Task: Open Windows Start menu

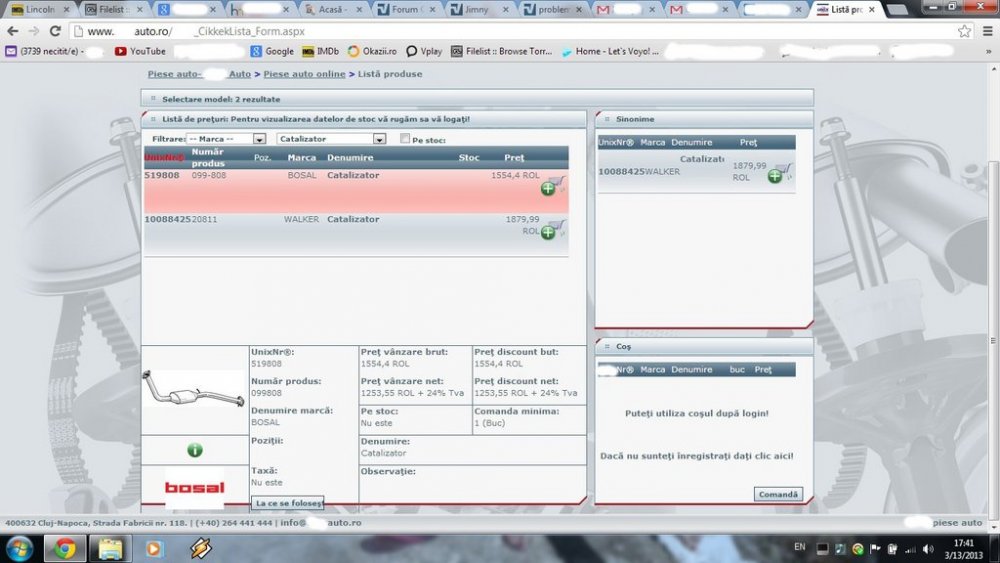Action: pos(19,548)
